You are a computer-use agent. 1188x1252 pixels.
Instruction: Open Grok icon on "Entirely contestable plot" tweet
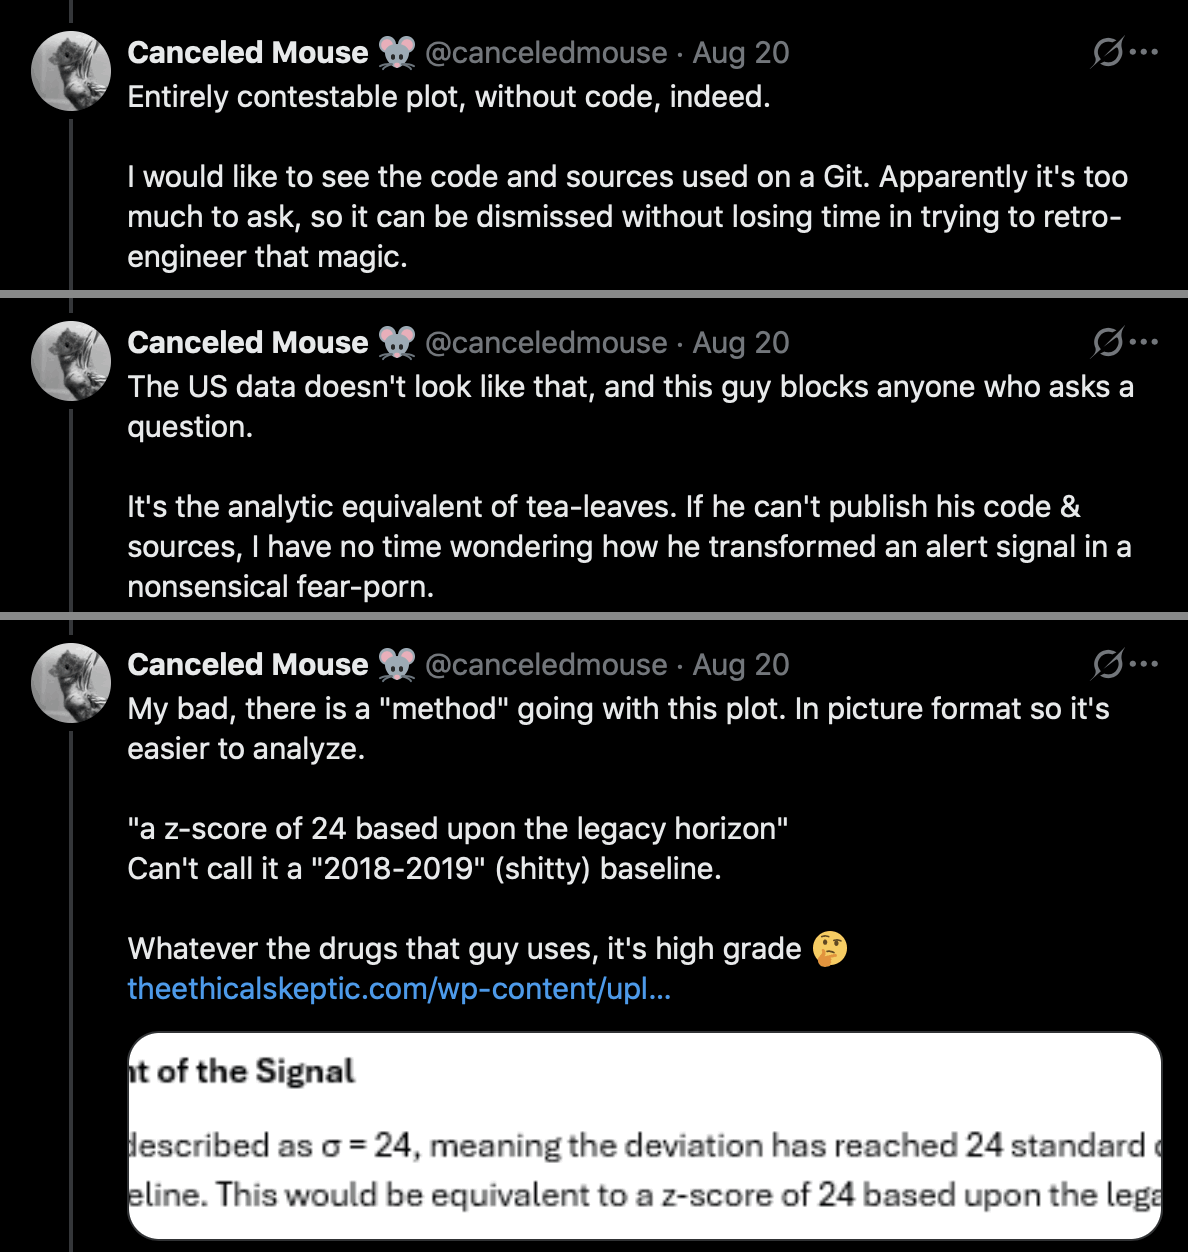point(1107,52)
